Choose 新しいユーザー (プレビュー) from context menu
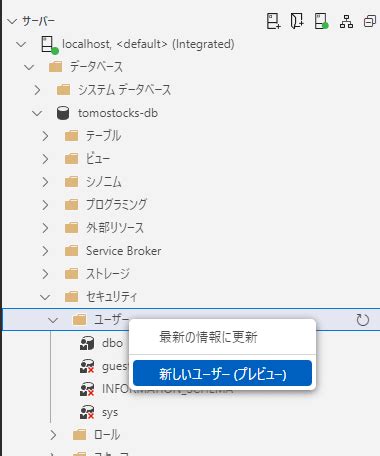Image resolution: width=380 pixels, height=456 pixels. (x=222, y=373)
